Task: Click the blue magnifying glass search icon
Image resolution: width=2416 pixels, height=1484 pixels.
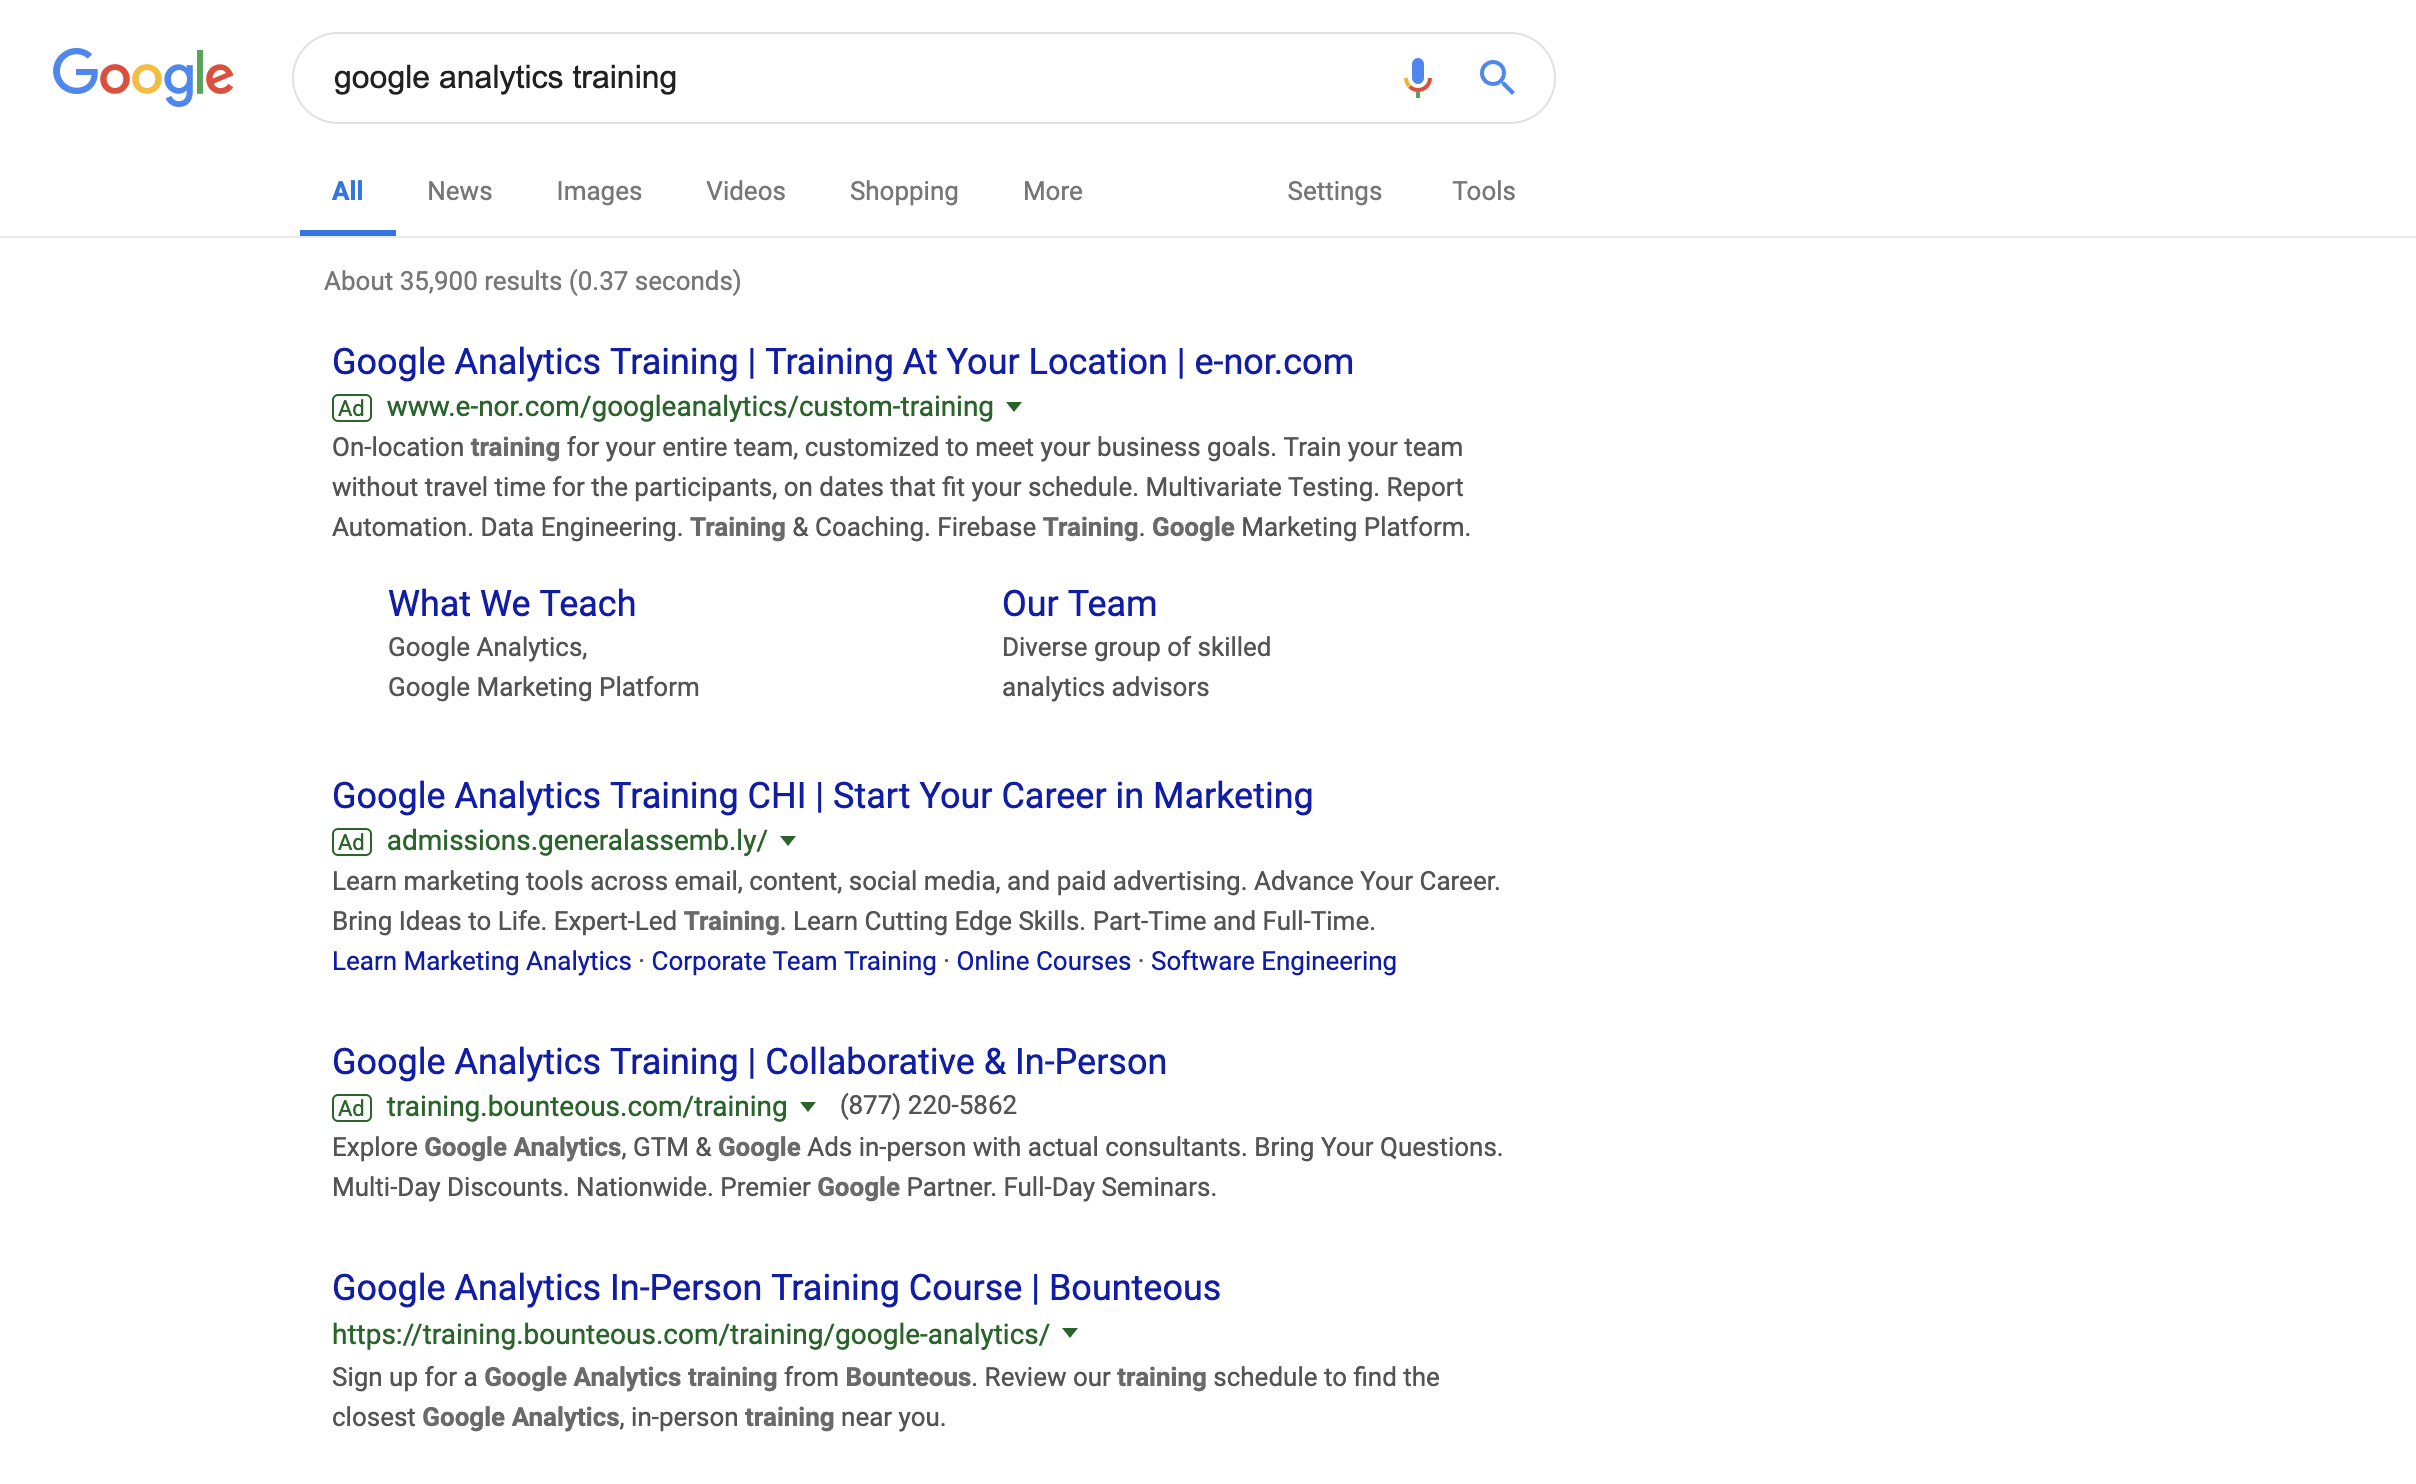Action: point(1496,77)
